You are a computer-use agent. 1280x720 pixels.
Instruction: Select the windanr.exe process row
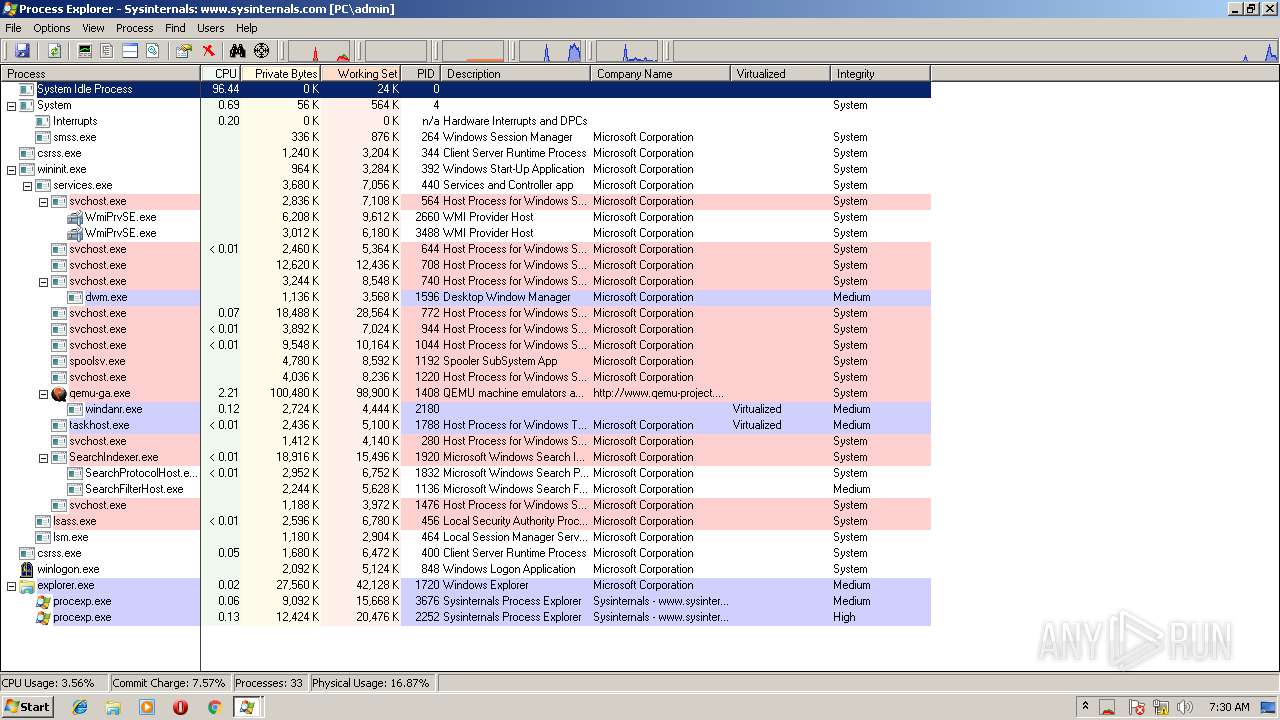[465, 409]
